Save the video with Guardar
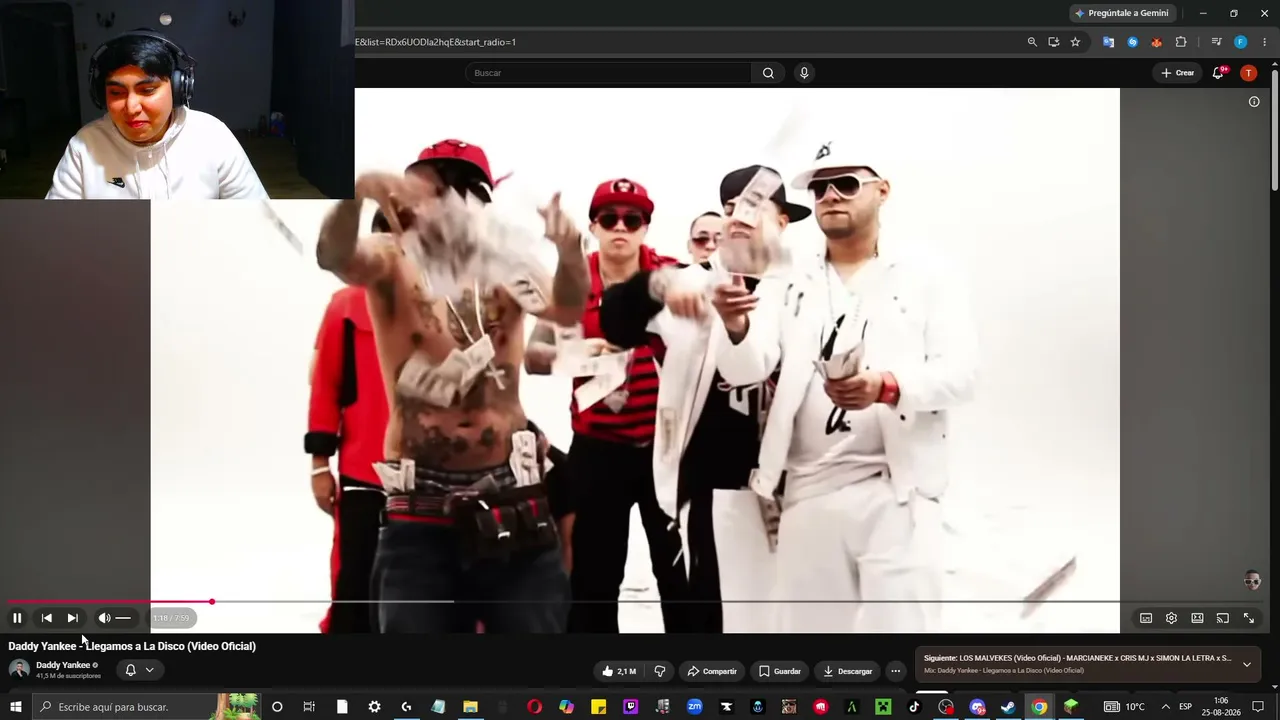Screen dimensions: 1280x720 coord(780,671)
